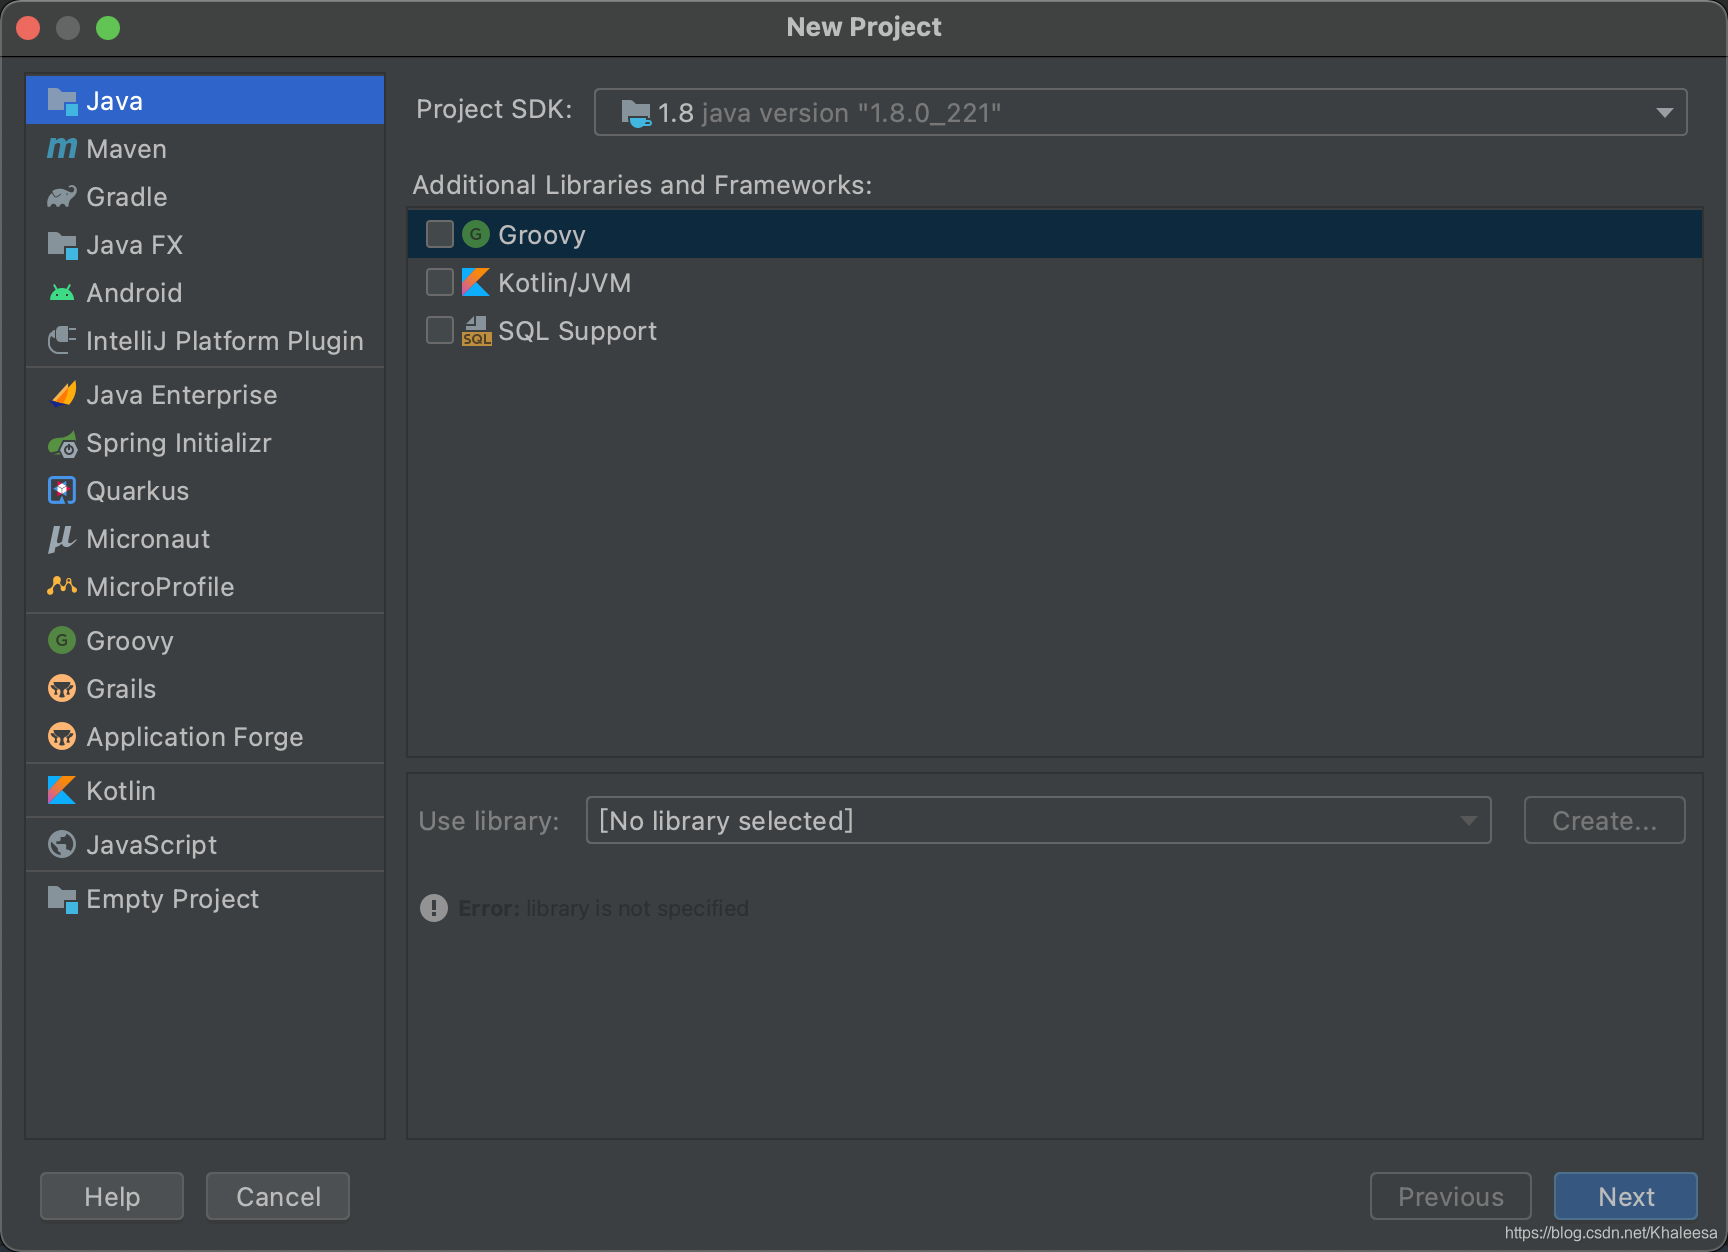1728x1252 pixels.
Task: Select the Java Enterprise label
Action: [x=182, y=395]
